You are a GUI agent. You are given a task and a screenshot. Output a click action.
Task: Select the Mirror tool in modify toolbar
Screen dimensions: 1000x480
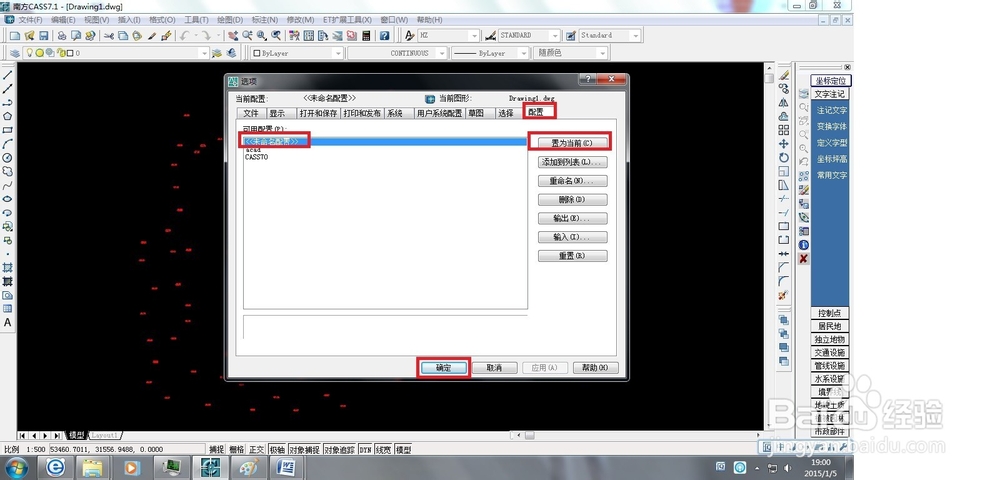pyautogui.click(x=784, y=103)
